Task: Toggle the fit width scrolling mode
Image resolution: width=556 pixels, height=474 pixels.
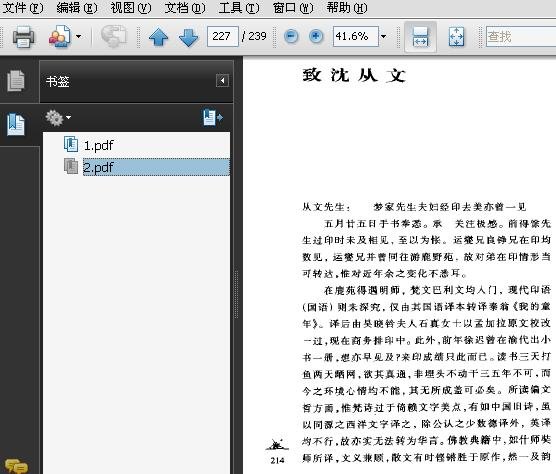Action: (420, 37)
